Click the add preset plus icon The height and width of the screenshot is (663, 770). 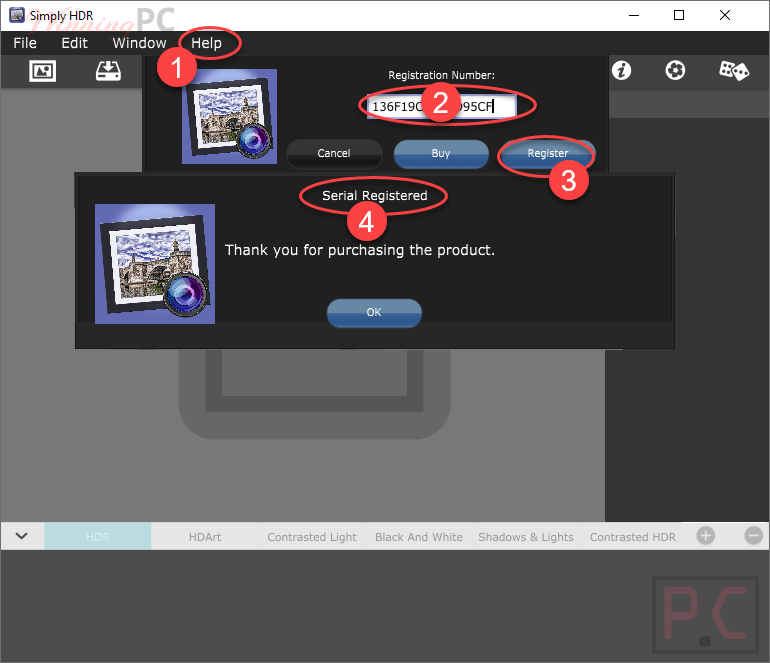coord(706,535)
